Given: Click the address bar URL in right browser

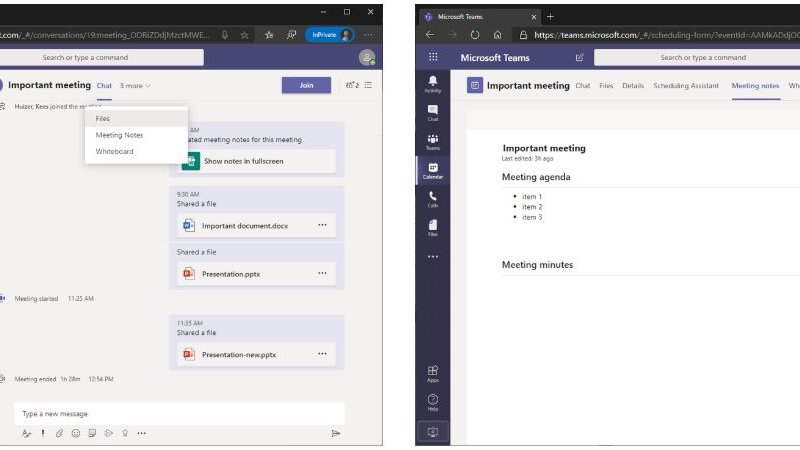Looking at the screenshot, I should tap(667, 35).
